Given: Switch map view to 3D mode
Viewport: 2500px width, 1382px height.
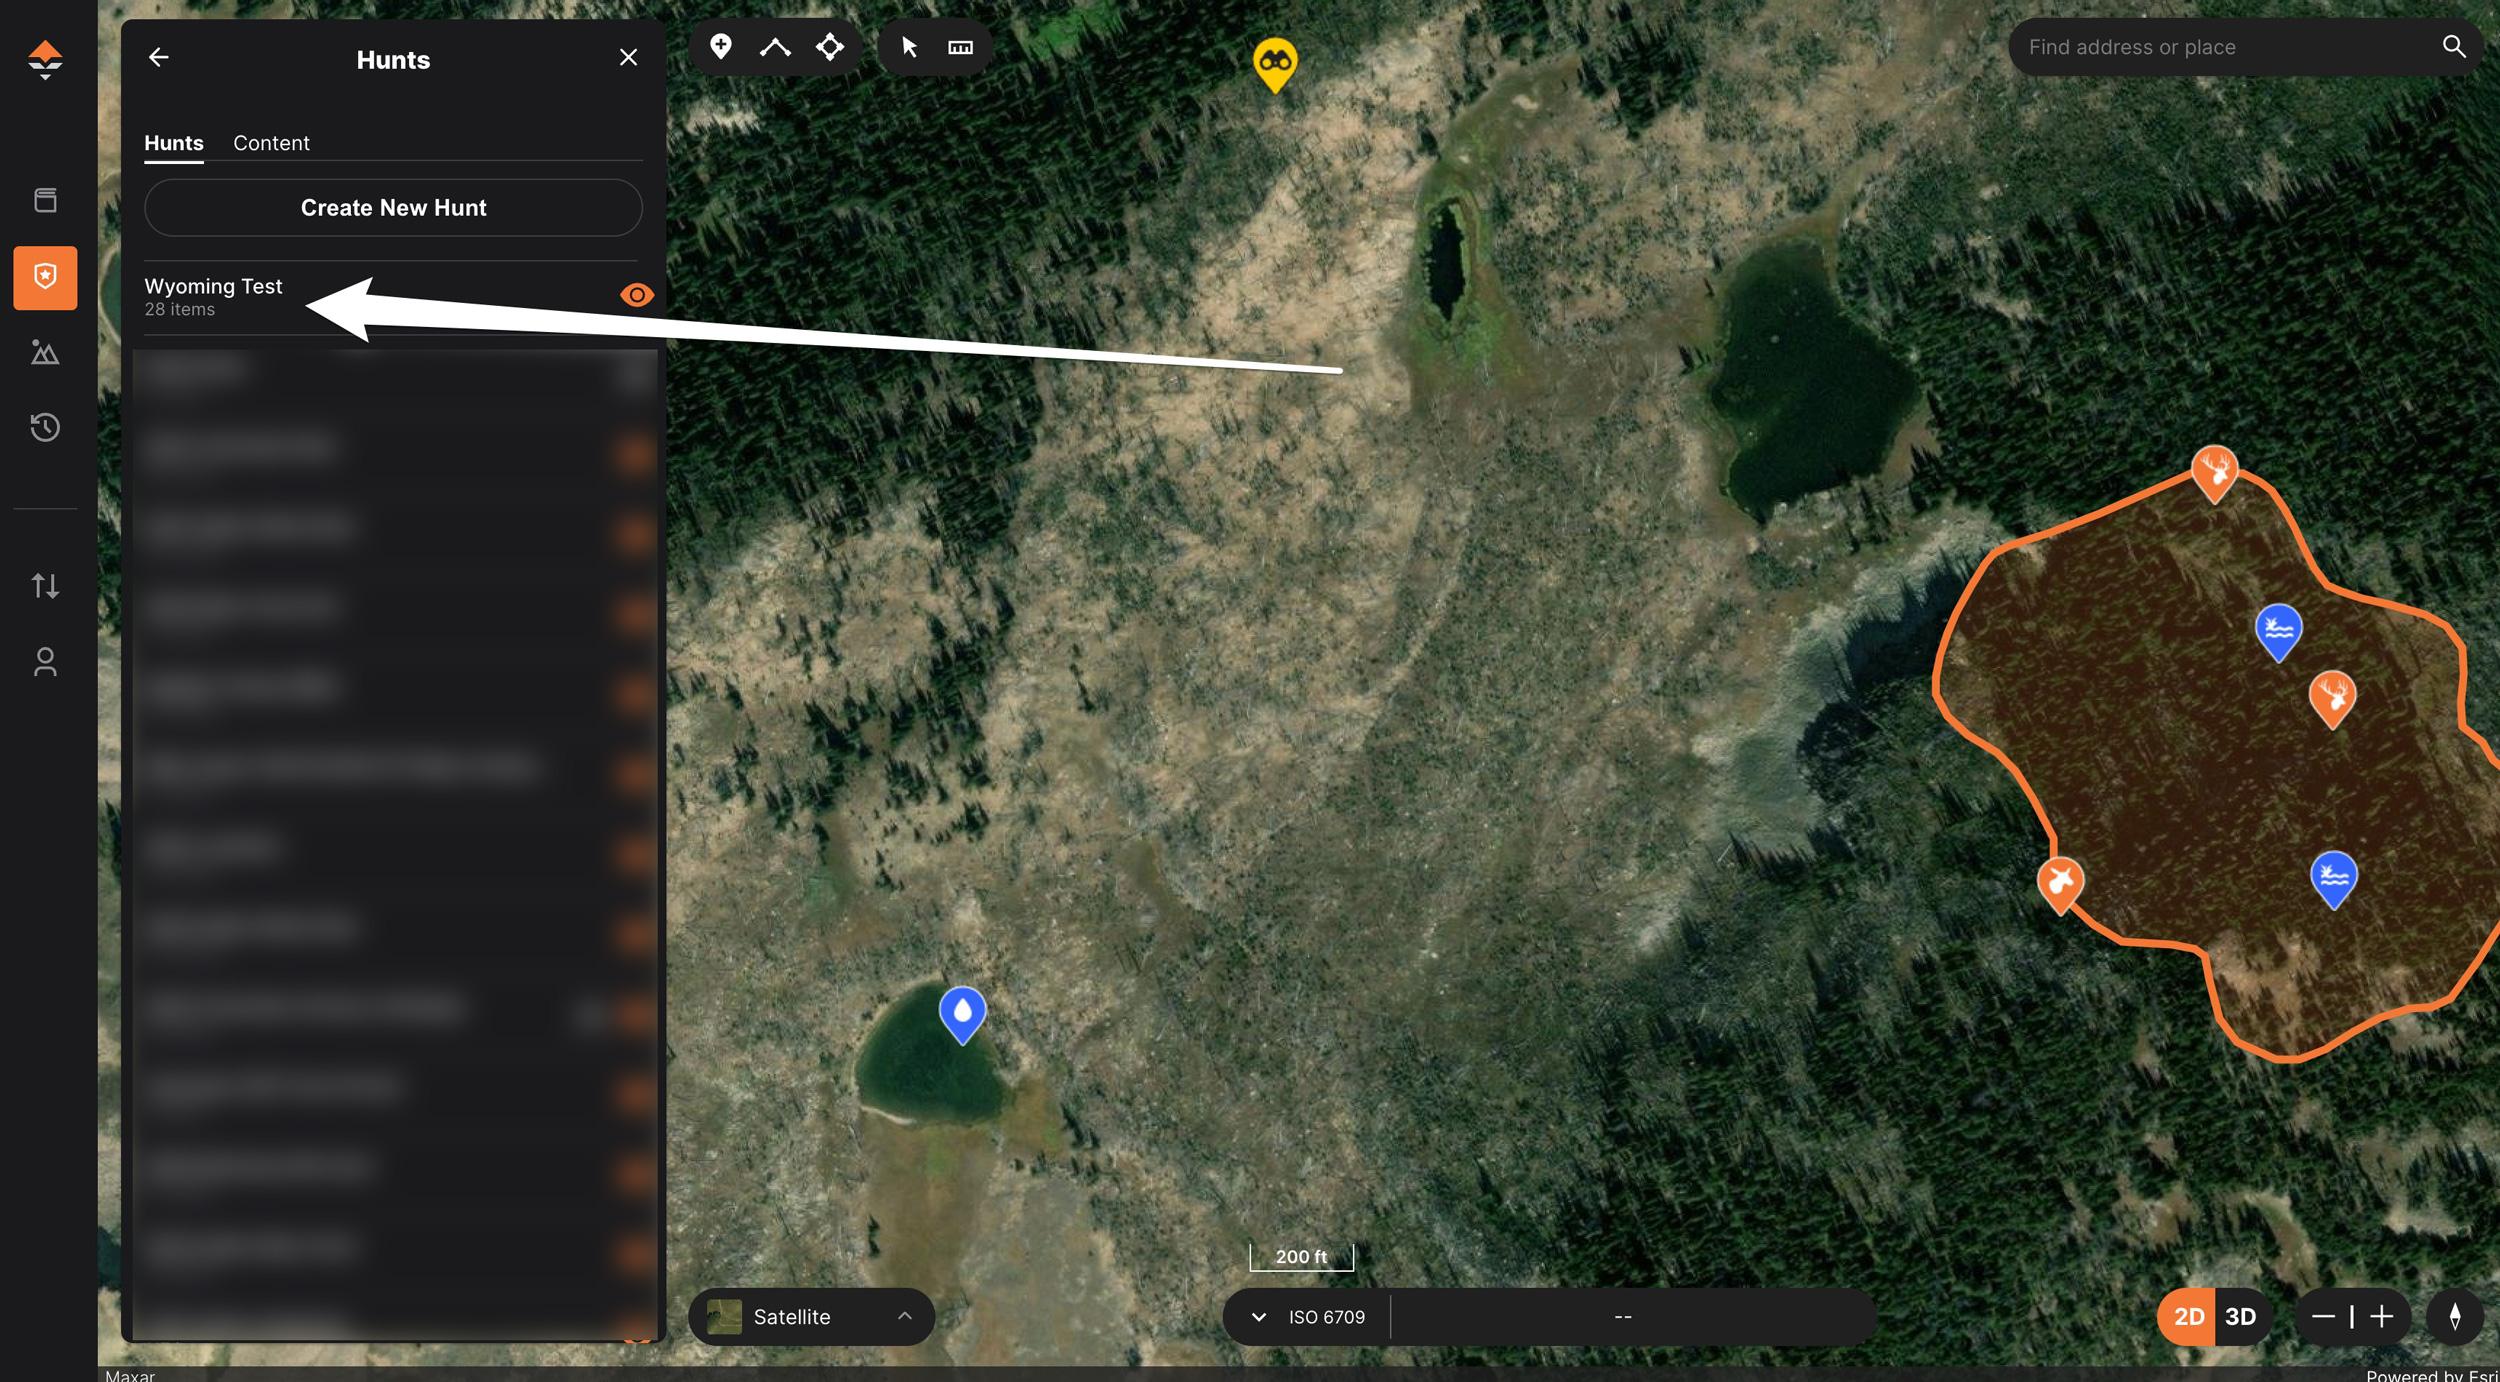Looking at the screenshot, I should pyautogui.click(x=2240, y=1316).
